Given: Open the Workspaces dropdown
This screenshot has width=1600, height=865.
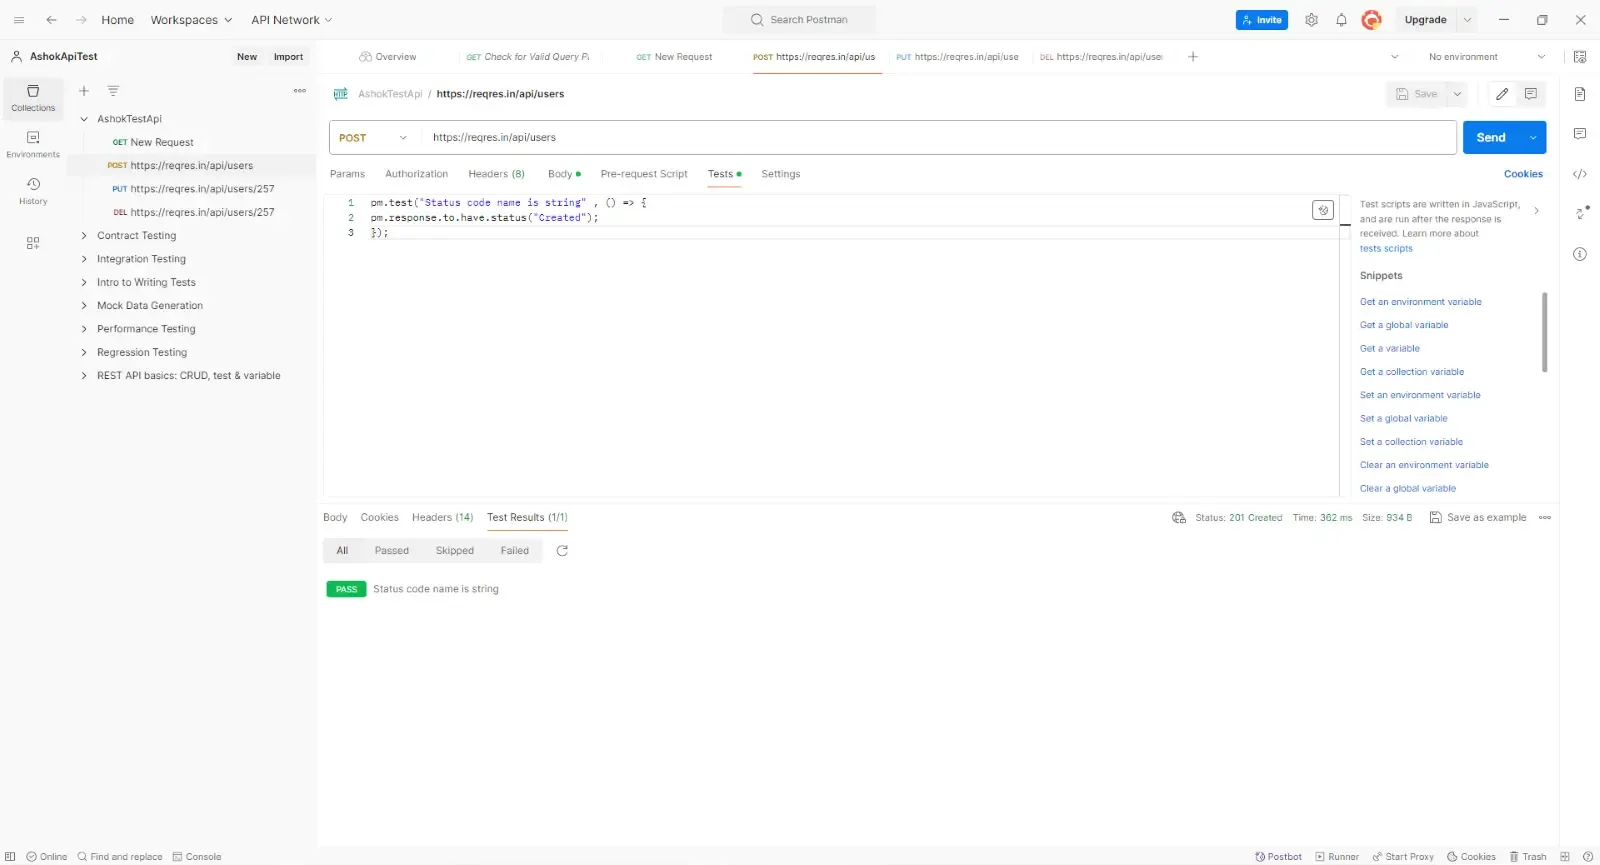Looking at the screenshot, I should (191, 20).
